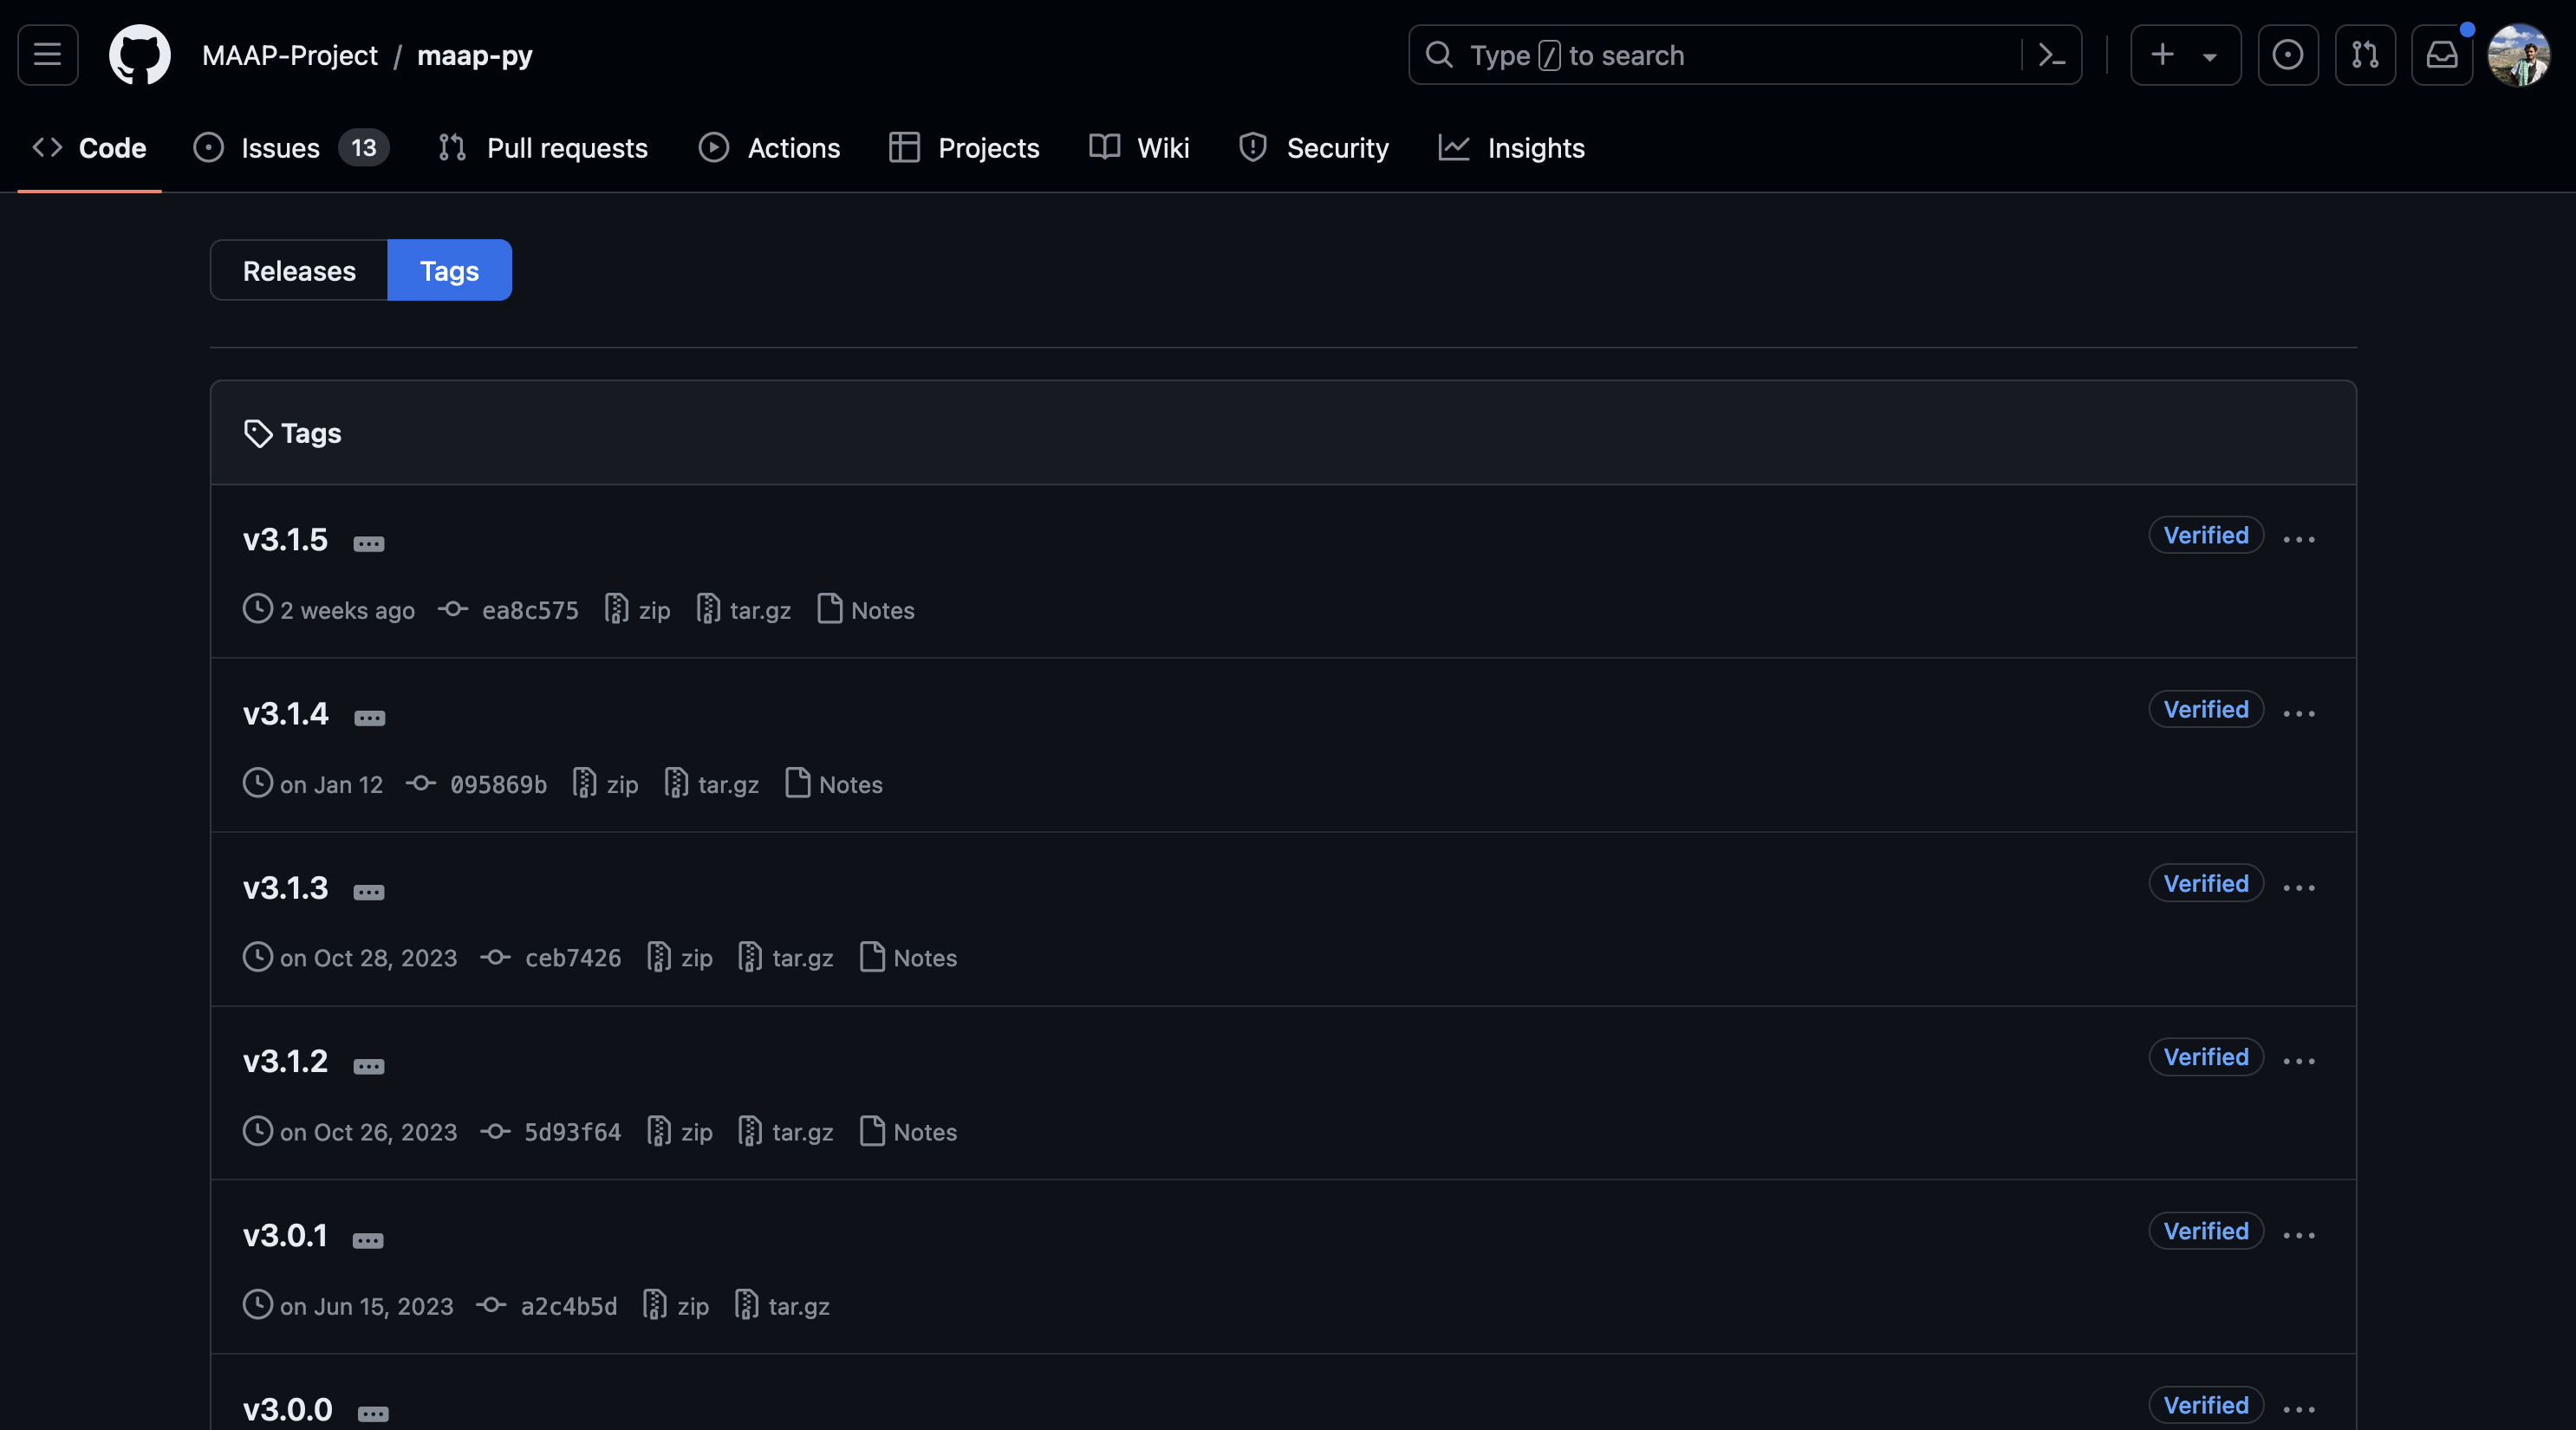Expand v3.1.4 tag message ellipsis

point(369,717)
